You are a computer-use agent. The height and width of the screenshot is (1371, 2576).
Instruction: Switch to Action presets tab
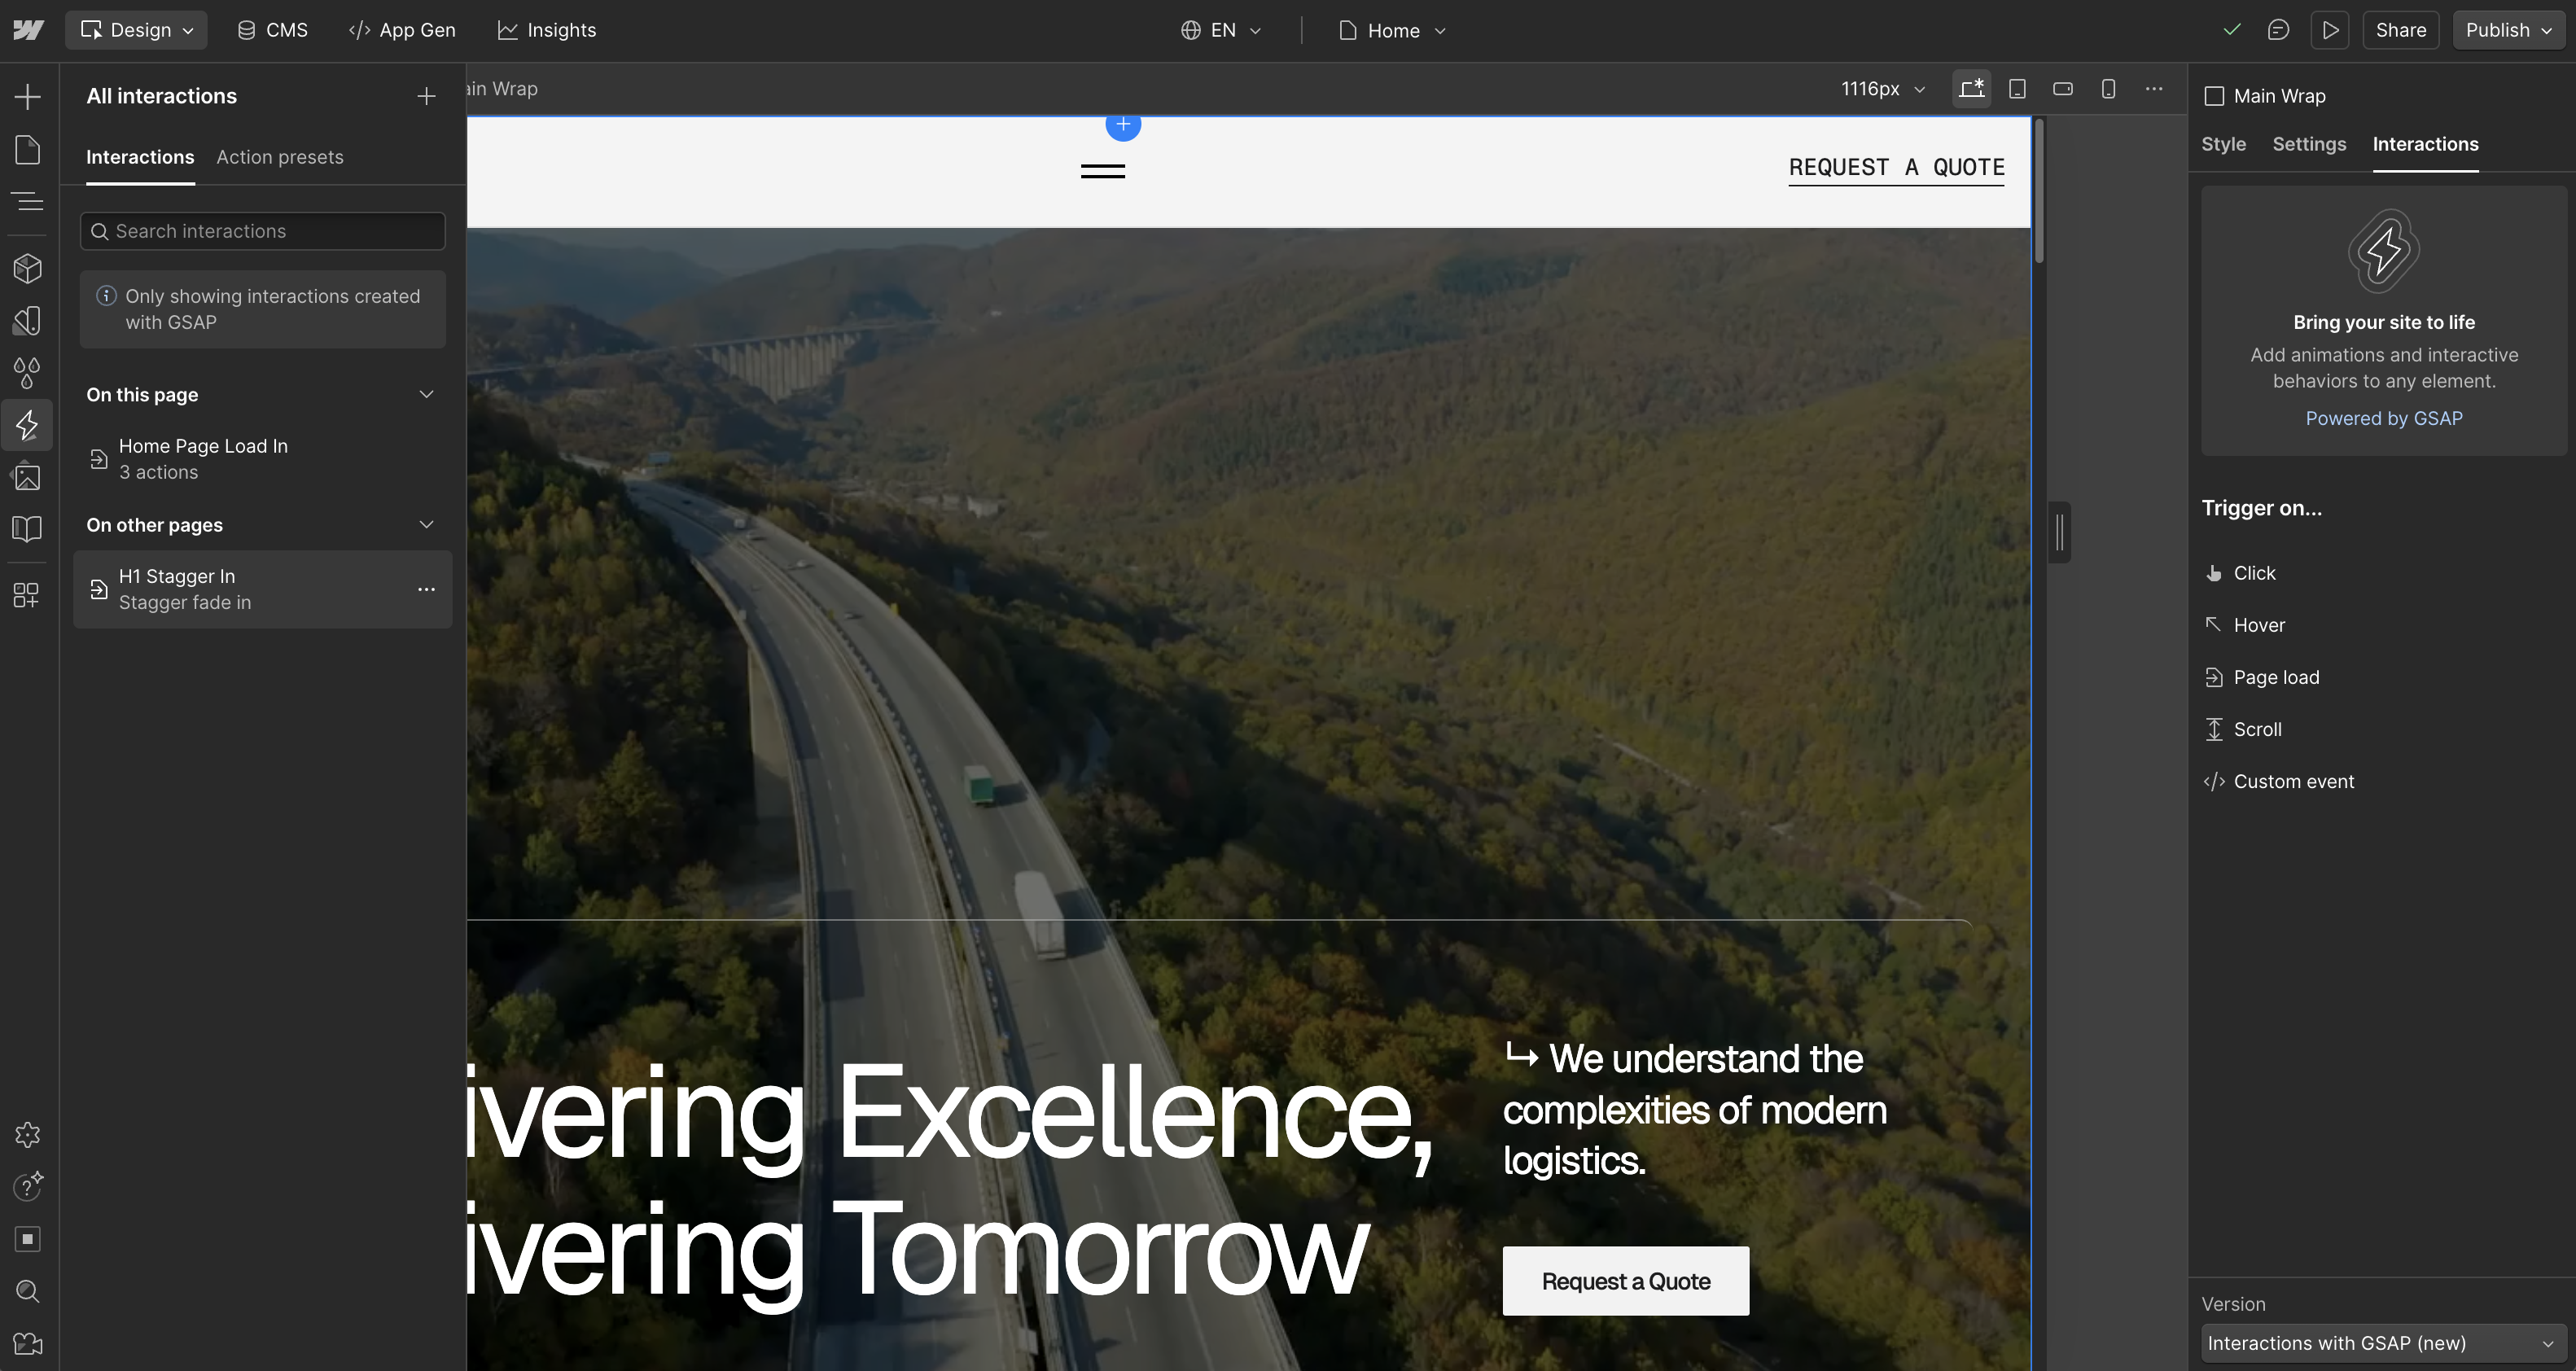(x=280, y=157)
